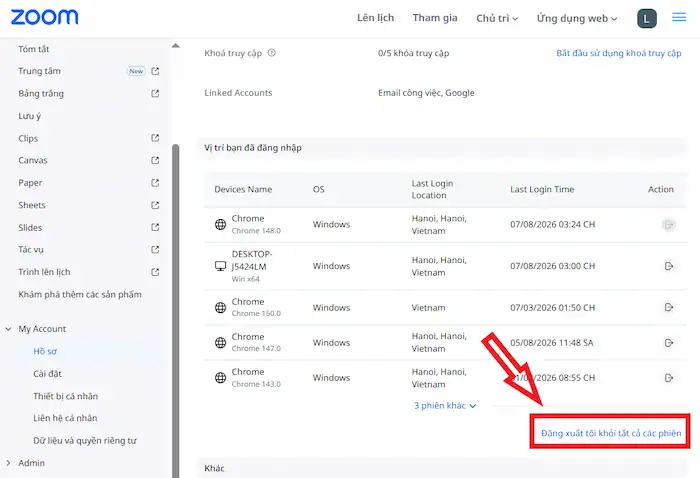This screenshot has width=700, height=478.
Task: Sign out the Chrome 143.0 session
Action: pyautogui.click(x=668, y=378)
